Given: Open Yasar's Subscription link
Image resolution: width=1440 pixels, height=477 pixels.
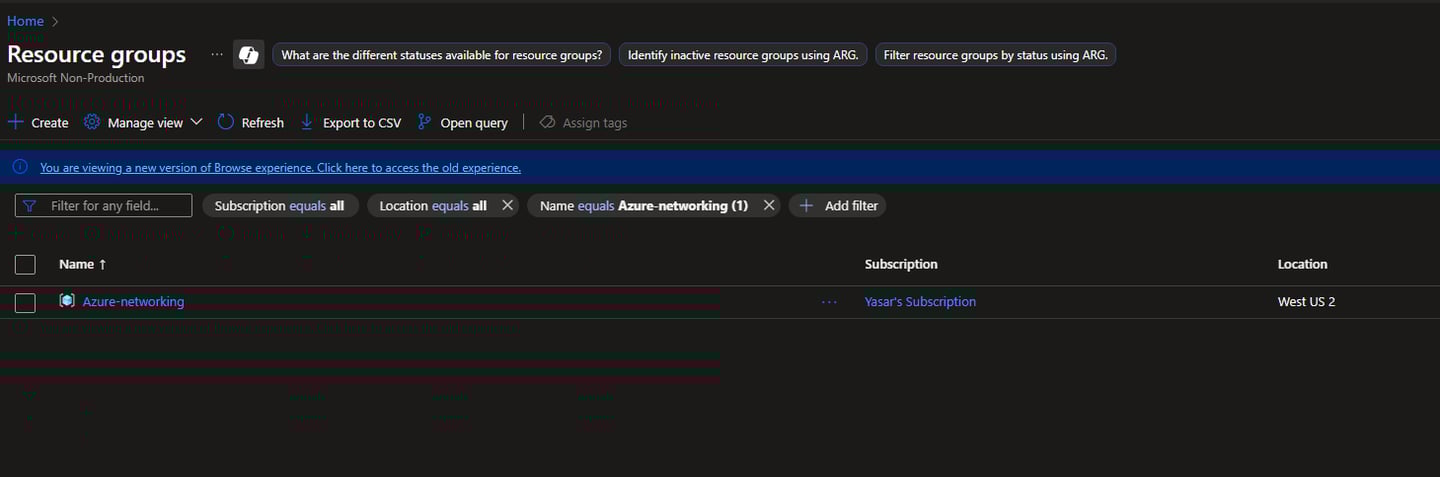Looking at the screenshot, I should pos(920,302).
